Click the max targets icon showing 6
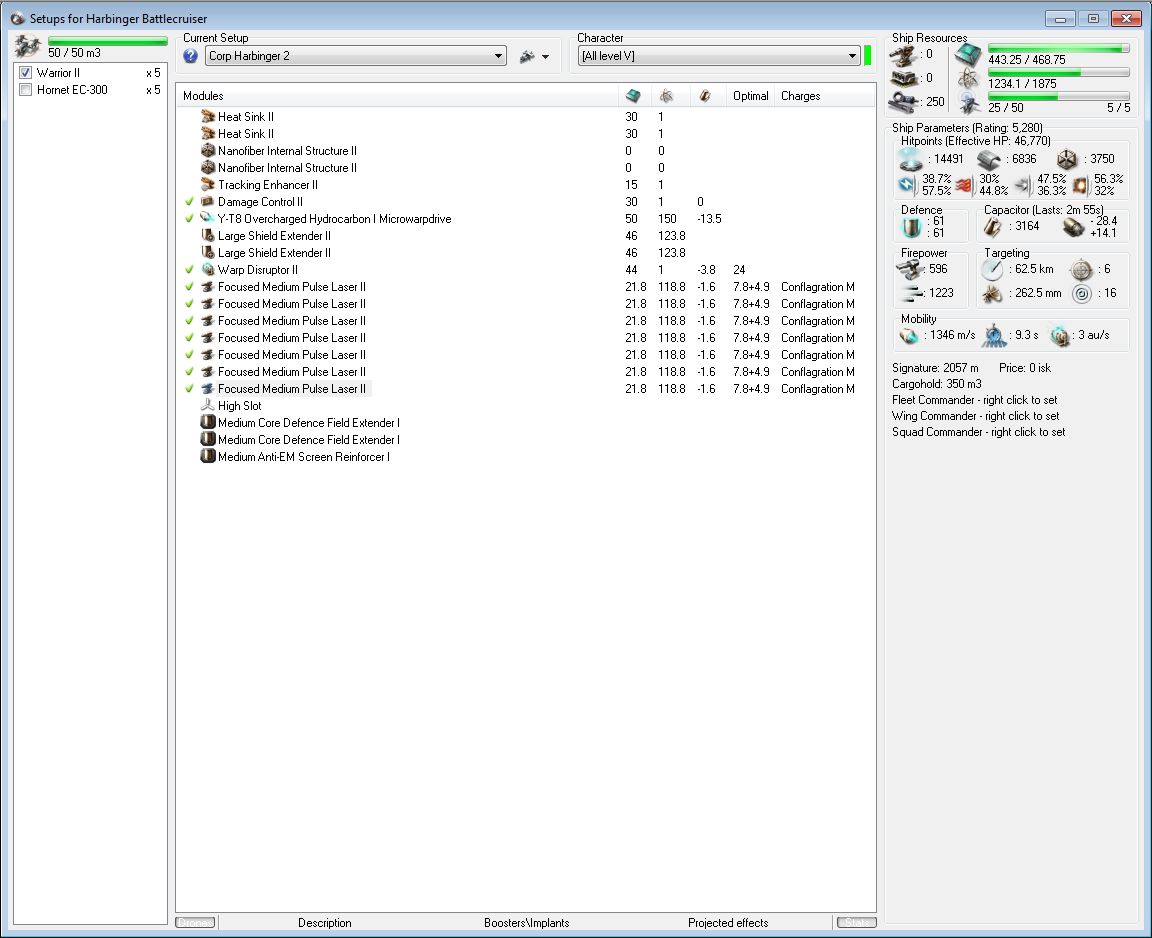Screen dimensions: 1152x938 pyautogui.click(x=1081, y=270)
